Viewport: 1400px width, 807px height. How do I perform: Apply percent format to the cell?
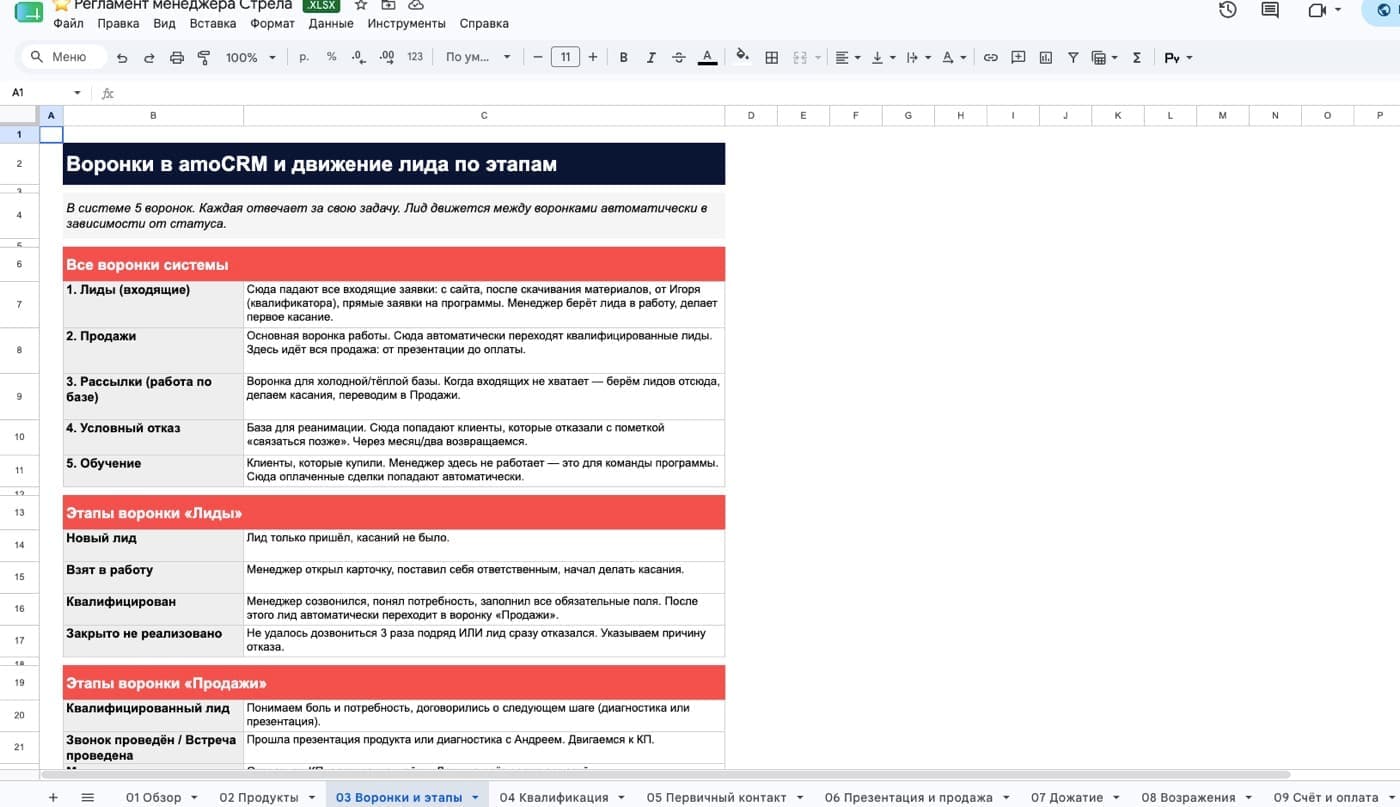(332, 57)
